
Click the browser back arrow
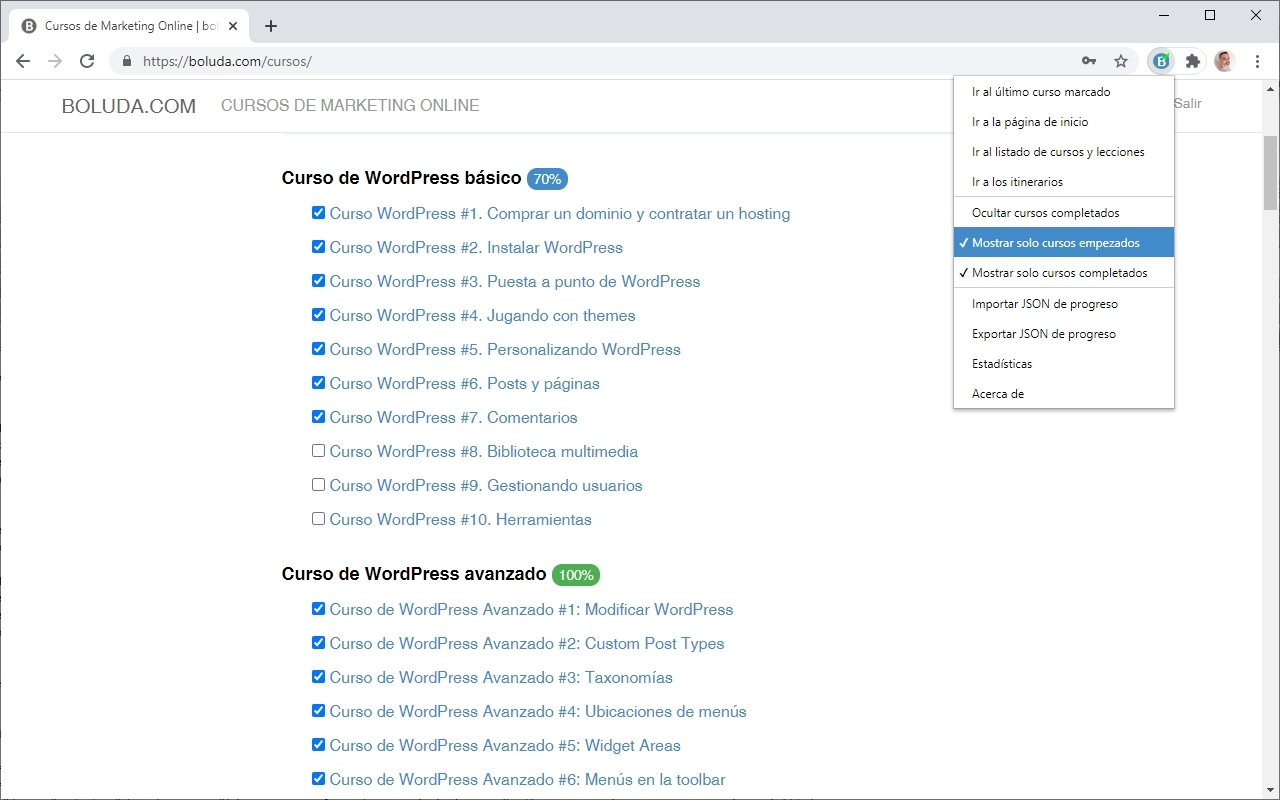(x=23, y=61)
